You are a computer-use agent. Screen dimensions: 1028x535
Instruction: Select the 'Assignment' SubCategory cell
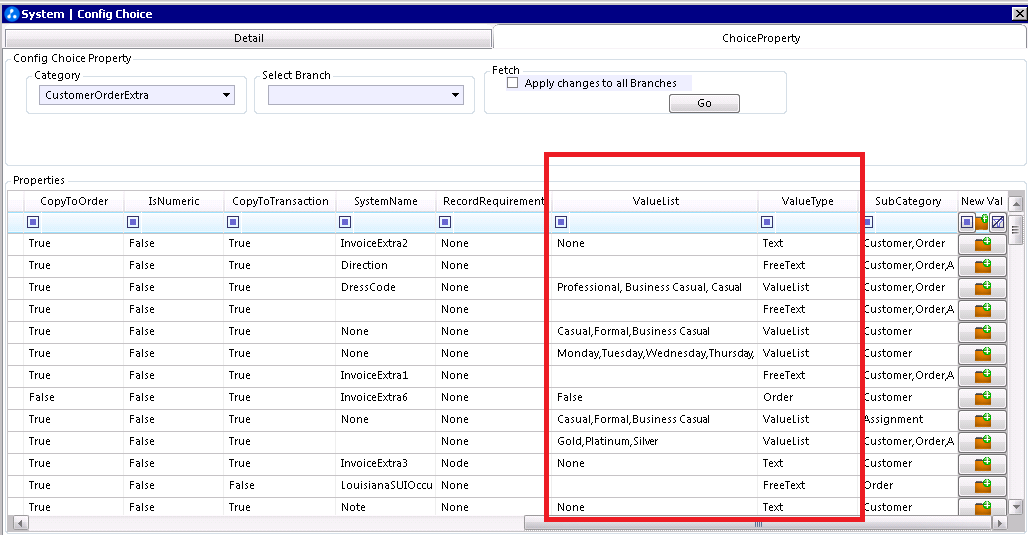[908, 420]
